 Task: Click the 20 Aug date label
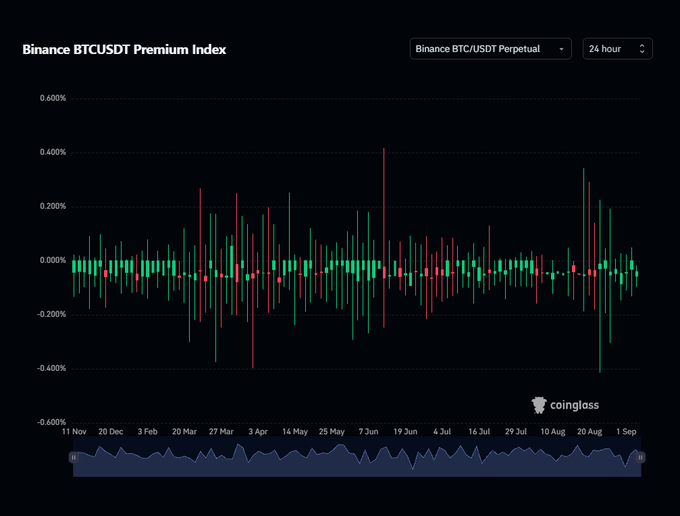[589, 431]
